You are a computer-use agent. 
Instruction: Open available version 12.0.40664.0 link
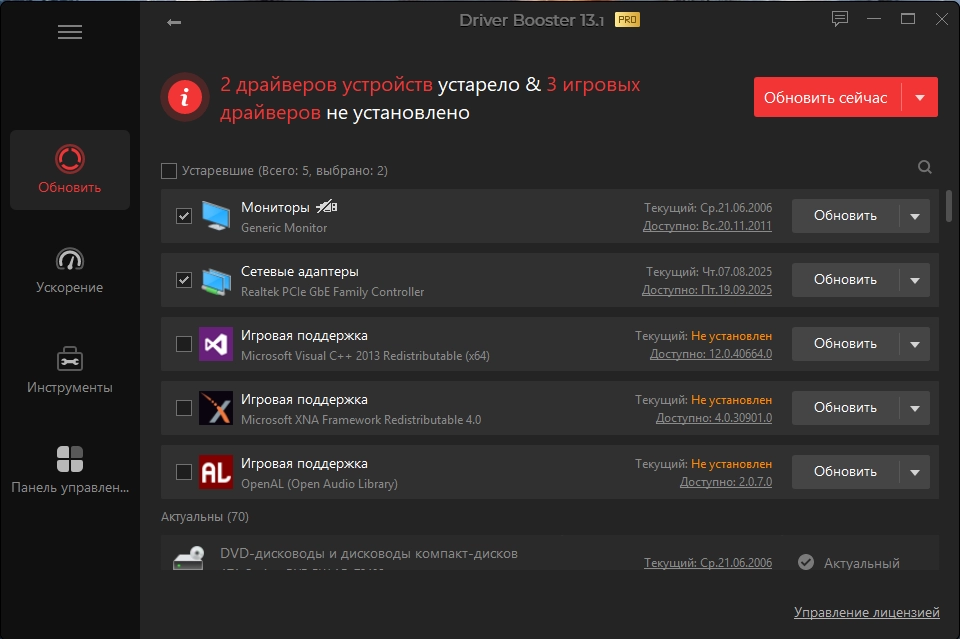point(711,354)
